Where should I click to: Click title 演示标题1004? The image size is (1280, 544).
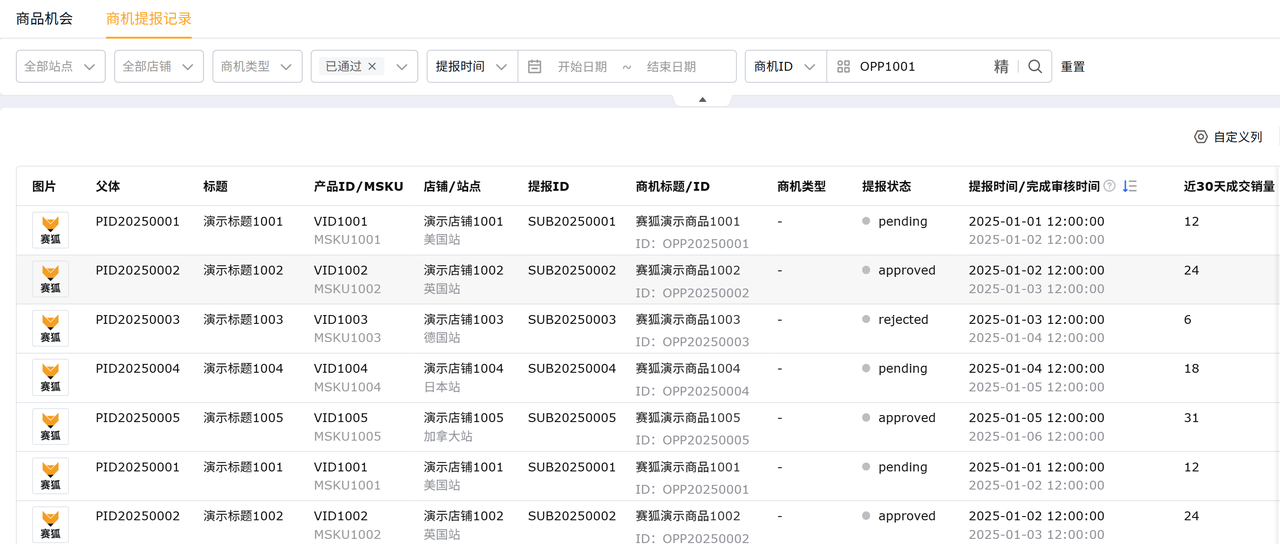pyautogui.click(x=243, y=369)
